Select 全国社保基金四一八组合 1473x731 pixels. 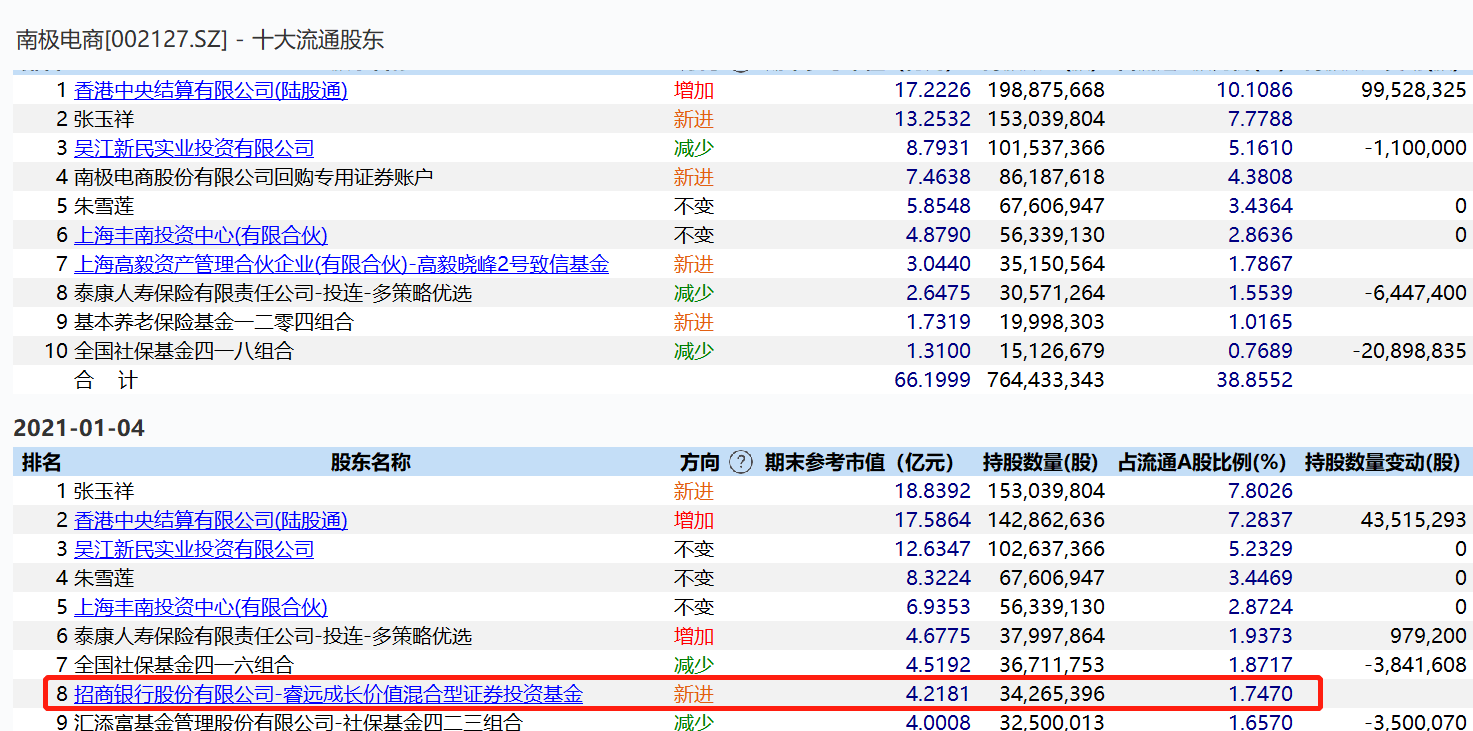pos(184,351)
